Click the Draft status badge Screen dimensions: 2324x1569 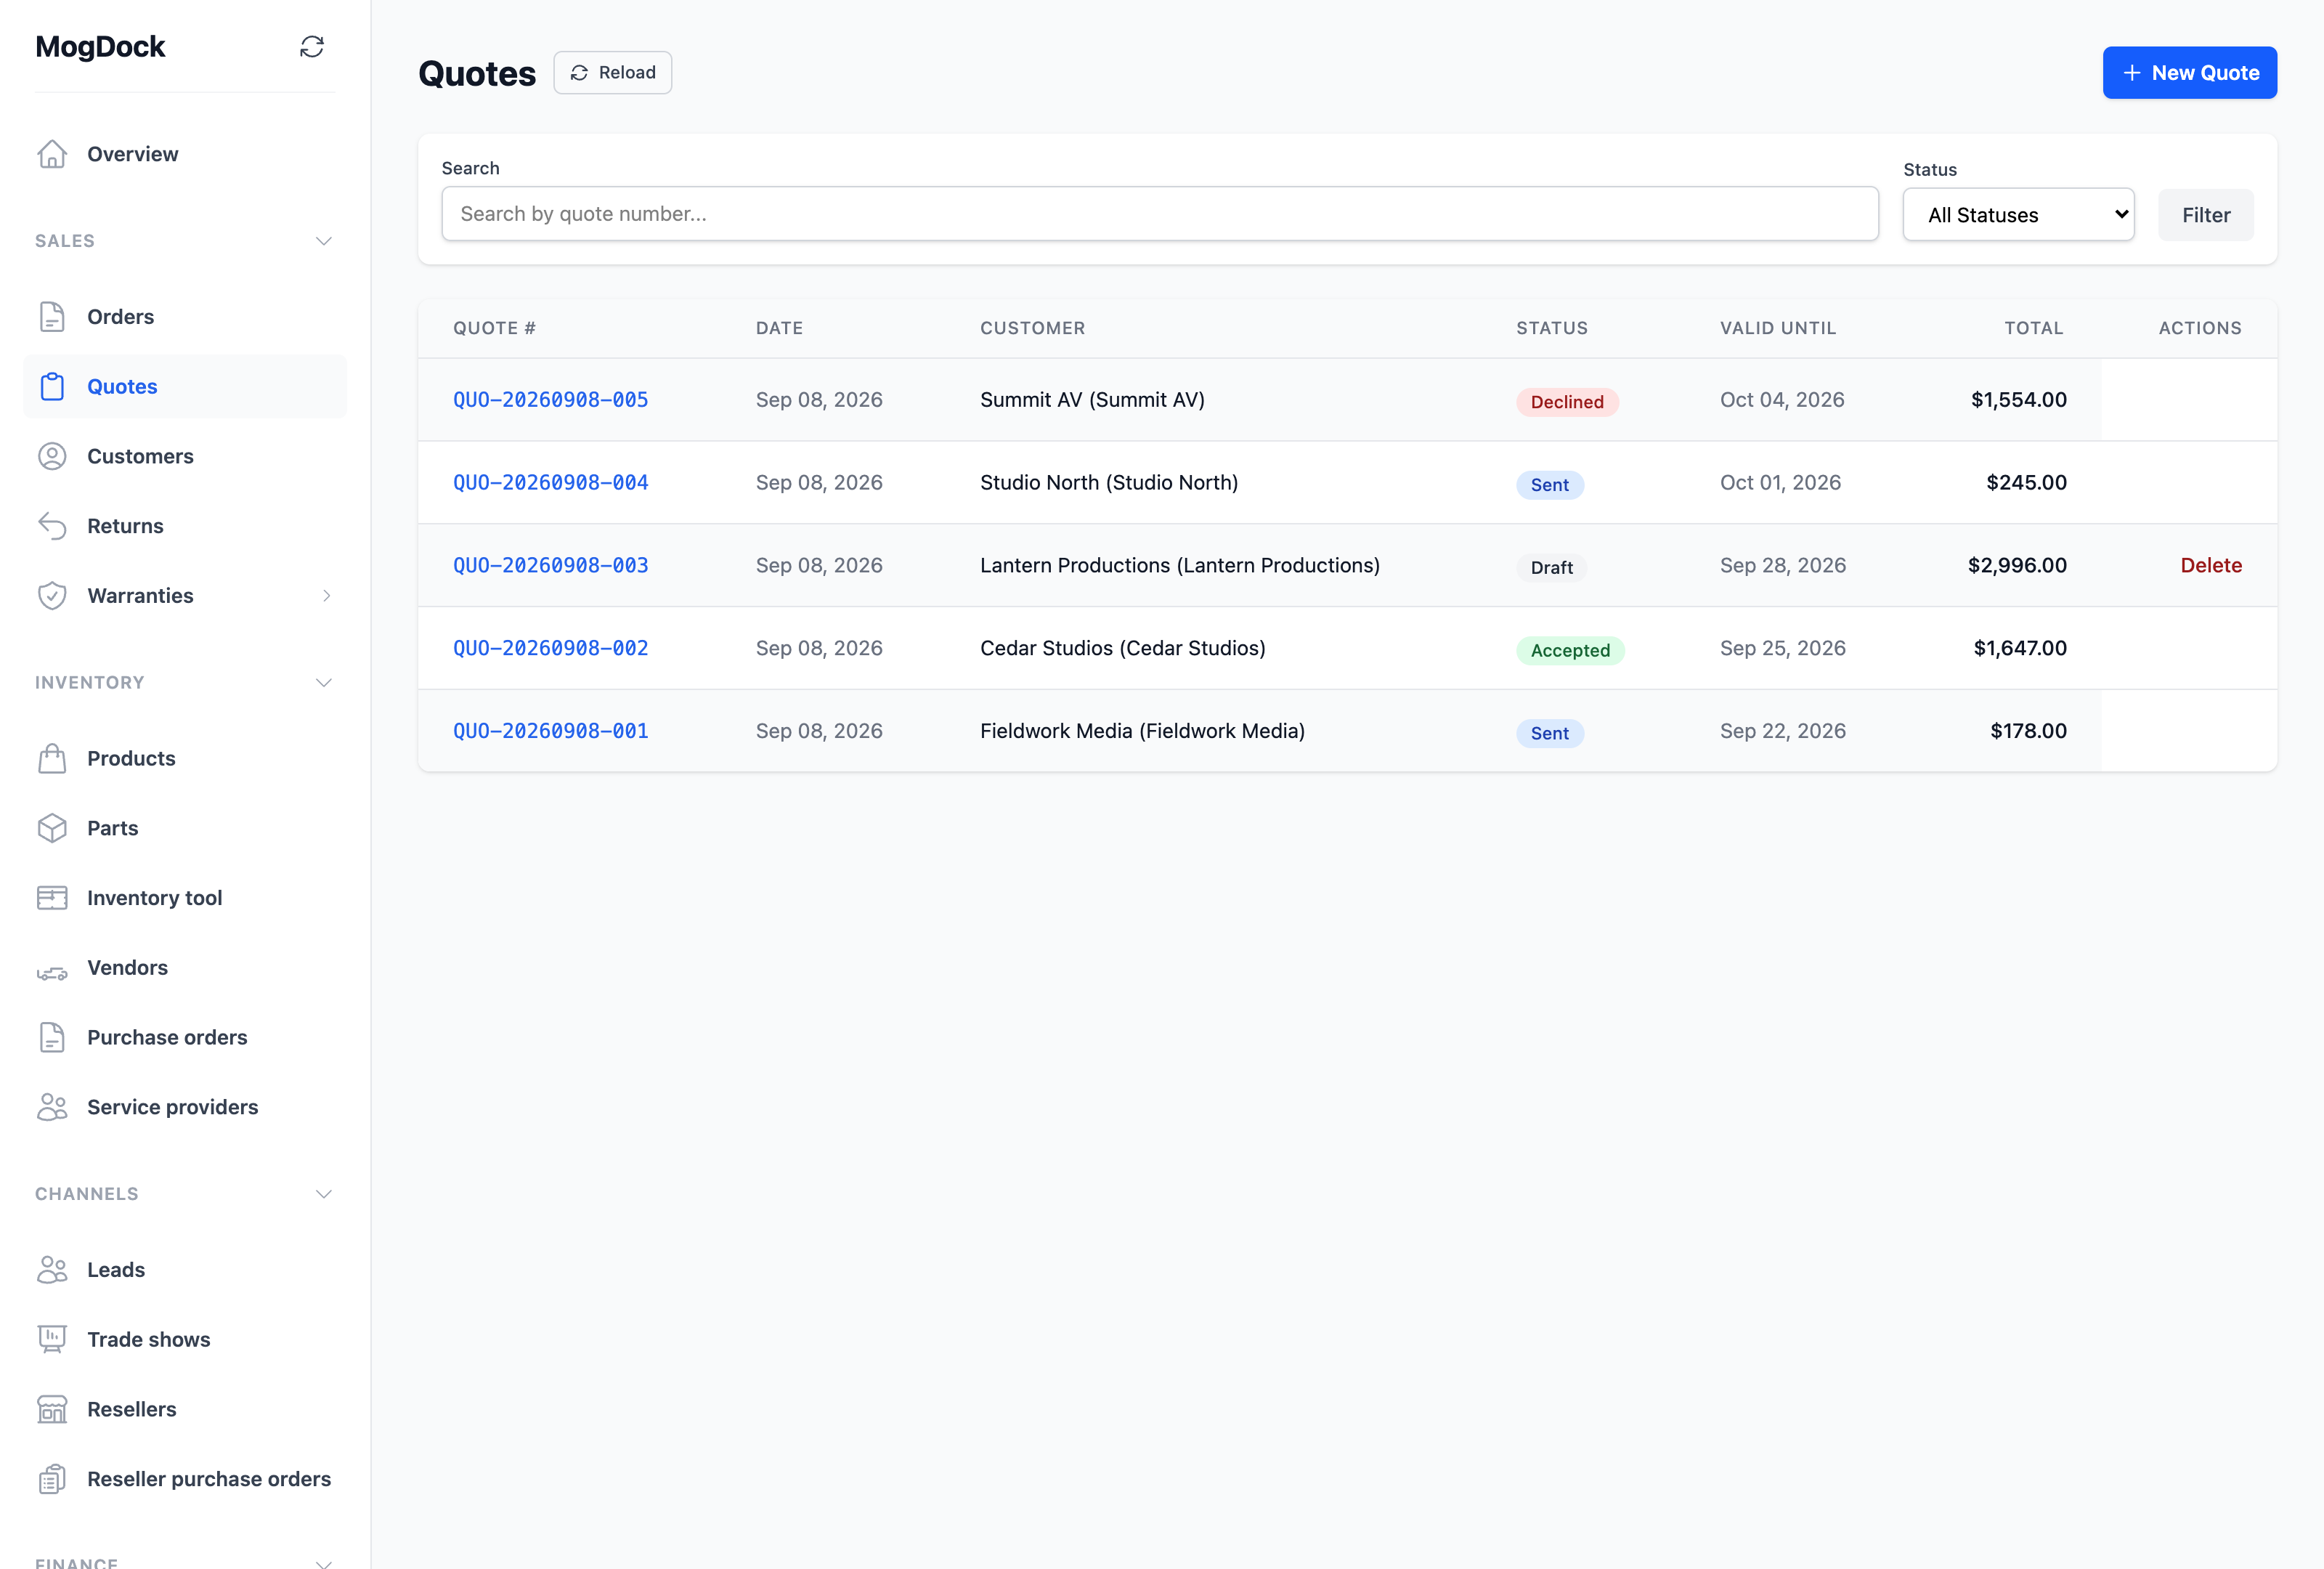[x=1551, y=568]
